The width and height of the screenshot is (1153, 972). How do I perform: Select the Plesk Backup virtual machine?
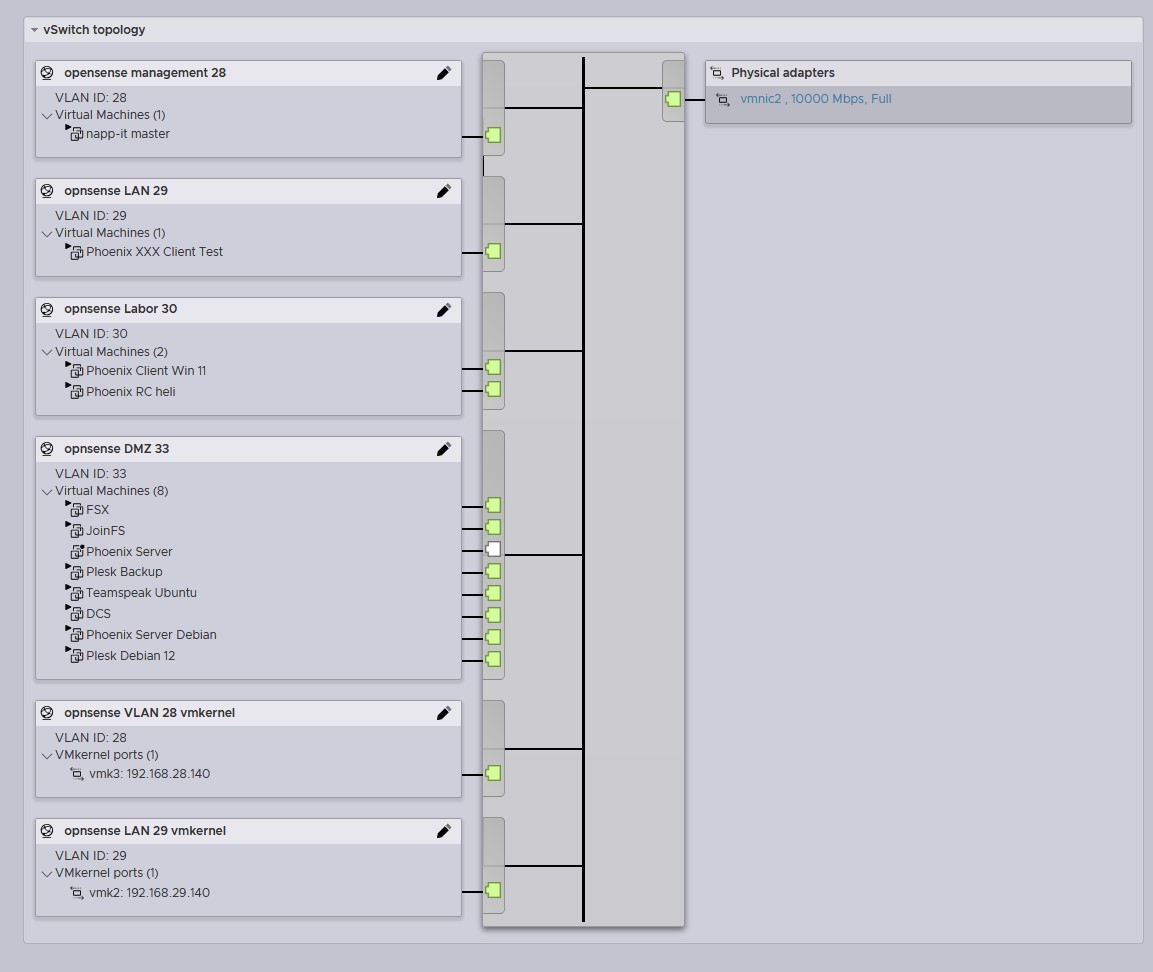point(124,572)
